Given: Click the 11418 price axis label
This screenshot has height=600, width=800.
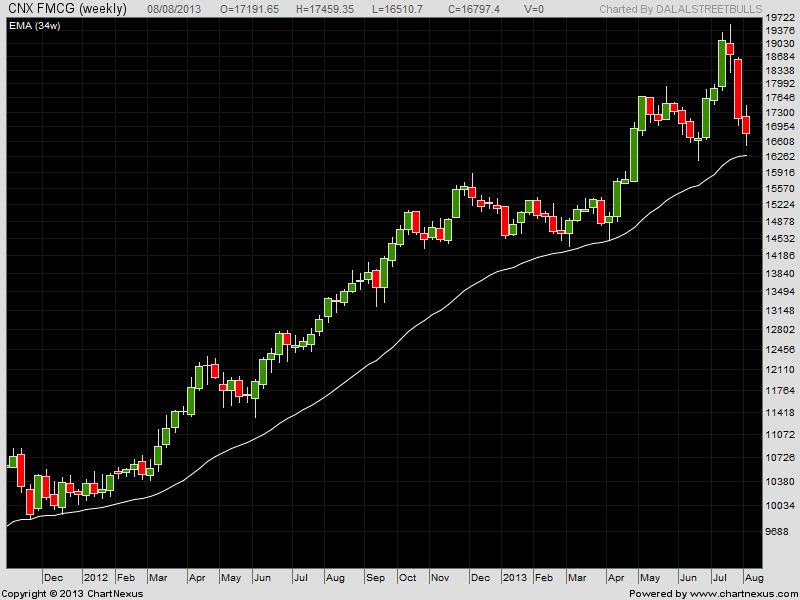Looking at the screenshot, I should [x=780, y=412].
